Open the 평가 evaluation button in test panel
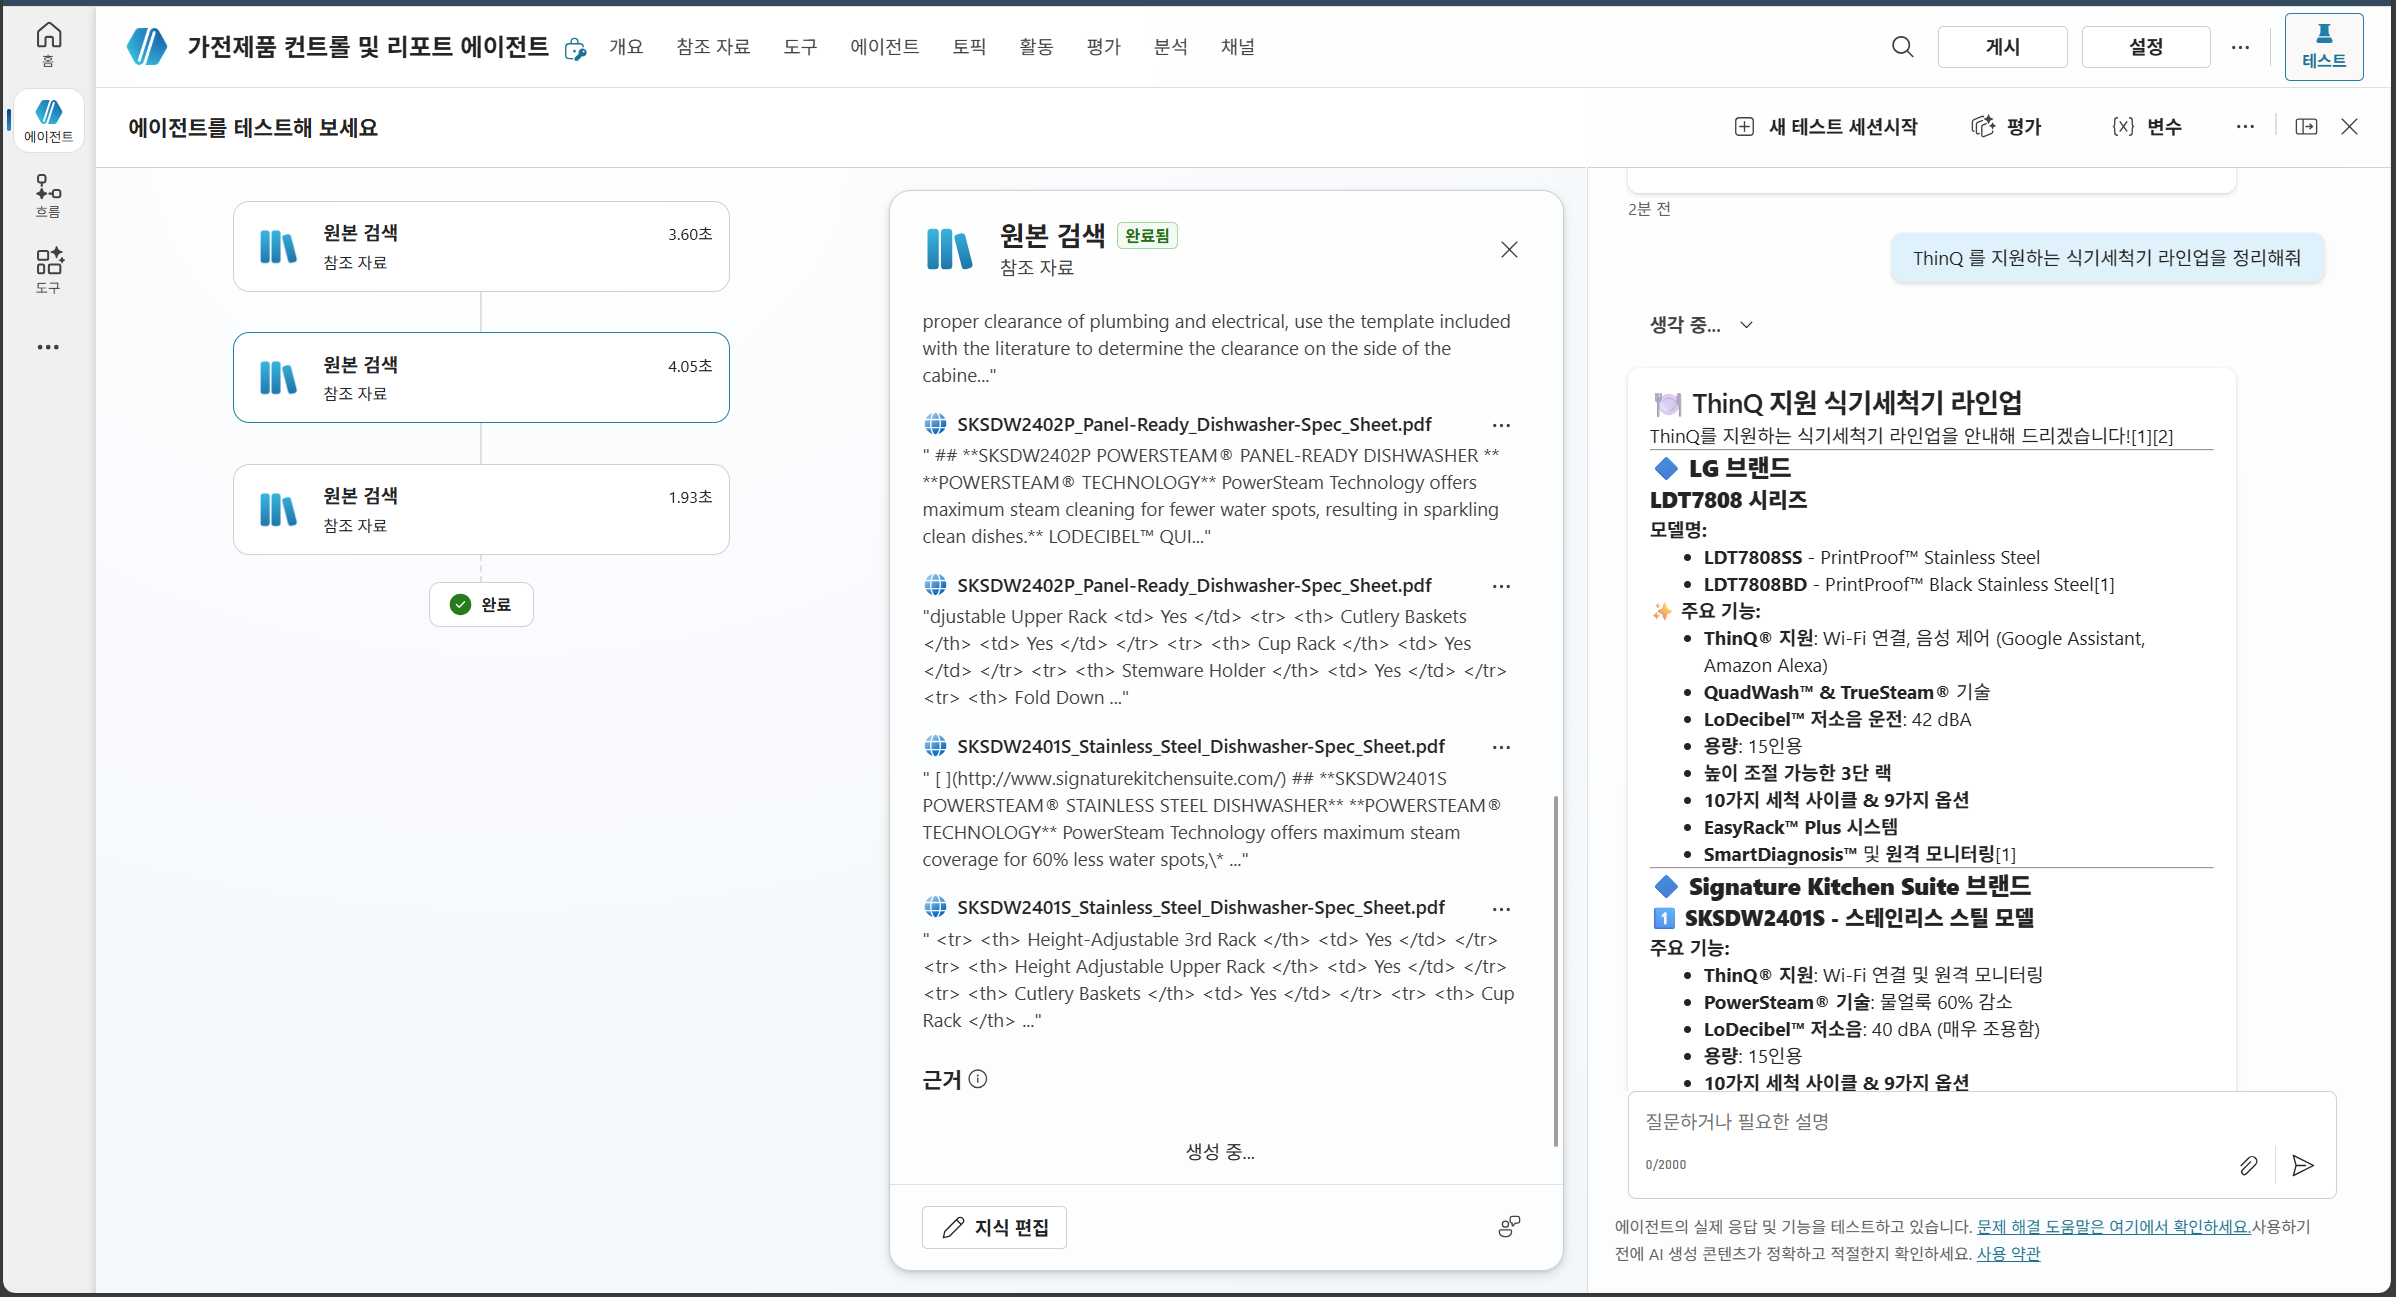Image resolution: width=2396 pixels, height=1297 pixels. pos(2006,127)
